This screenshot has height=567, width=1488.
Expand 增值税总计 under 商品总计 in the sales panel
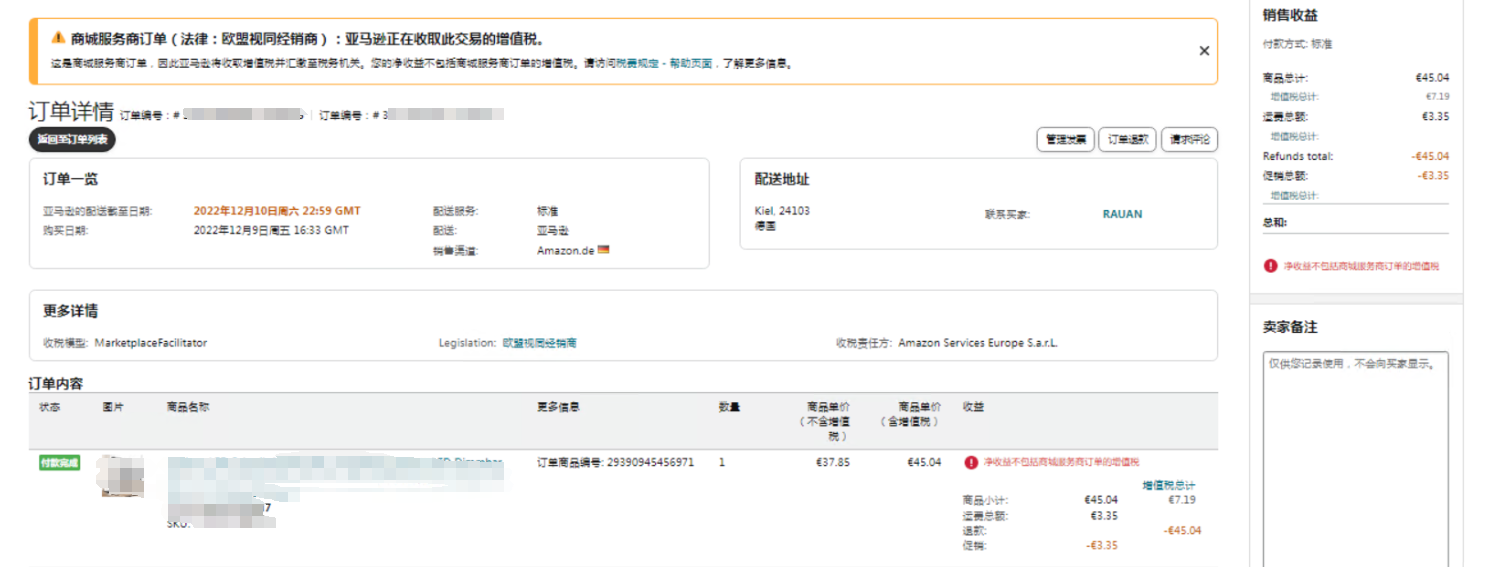(1294, 97)
